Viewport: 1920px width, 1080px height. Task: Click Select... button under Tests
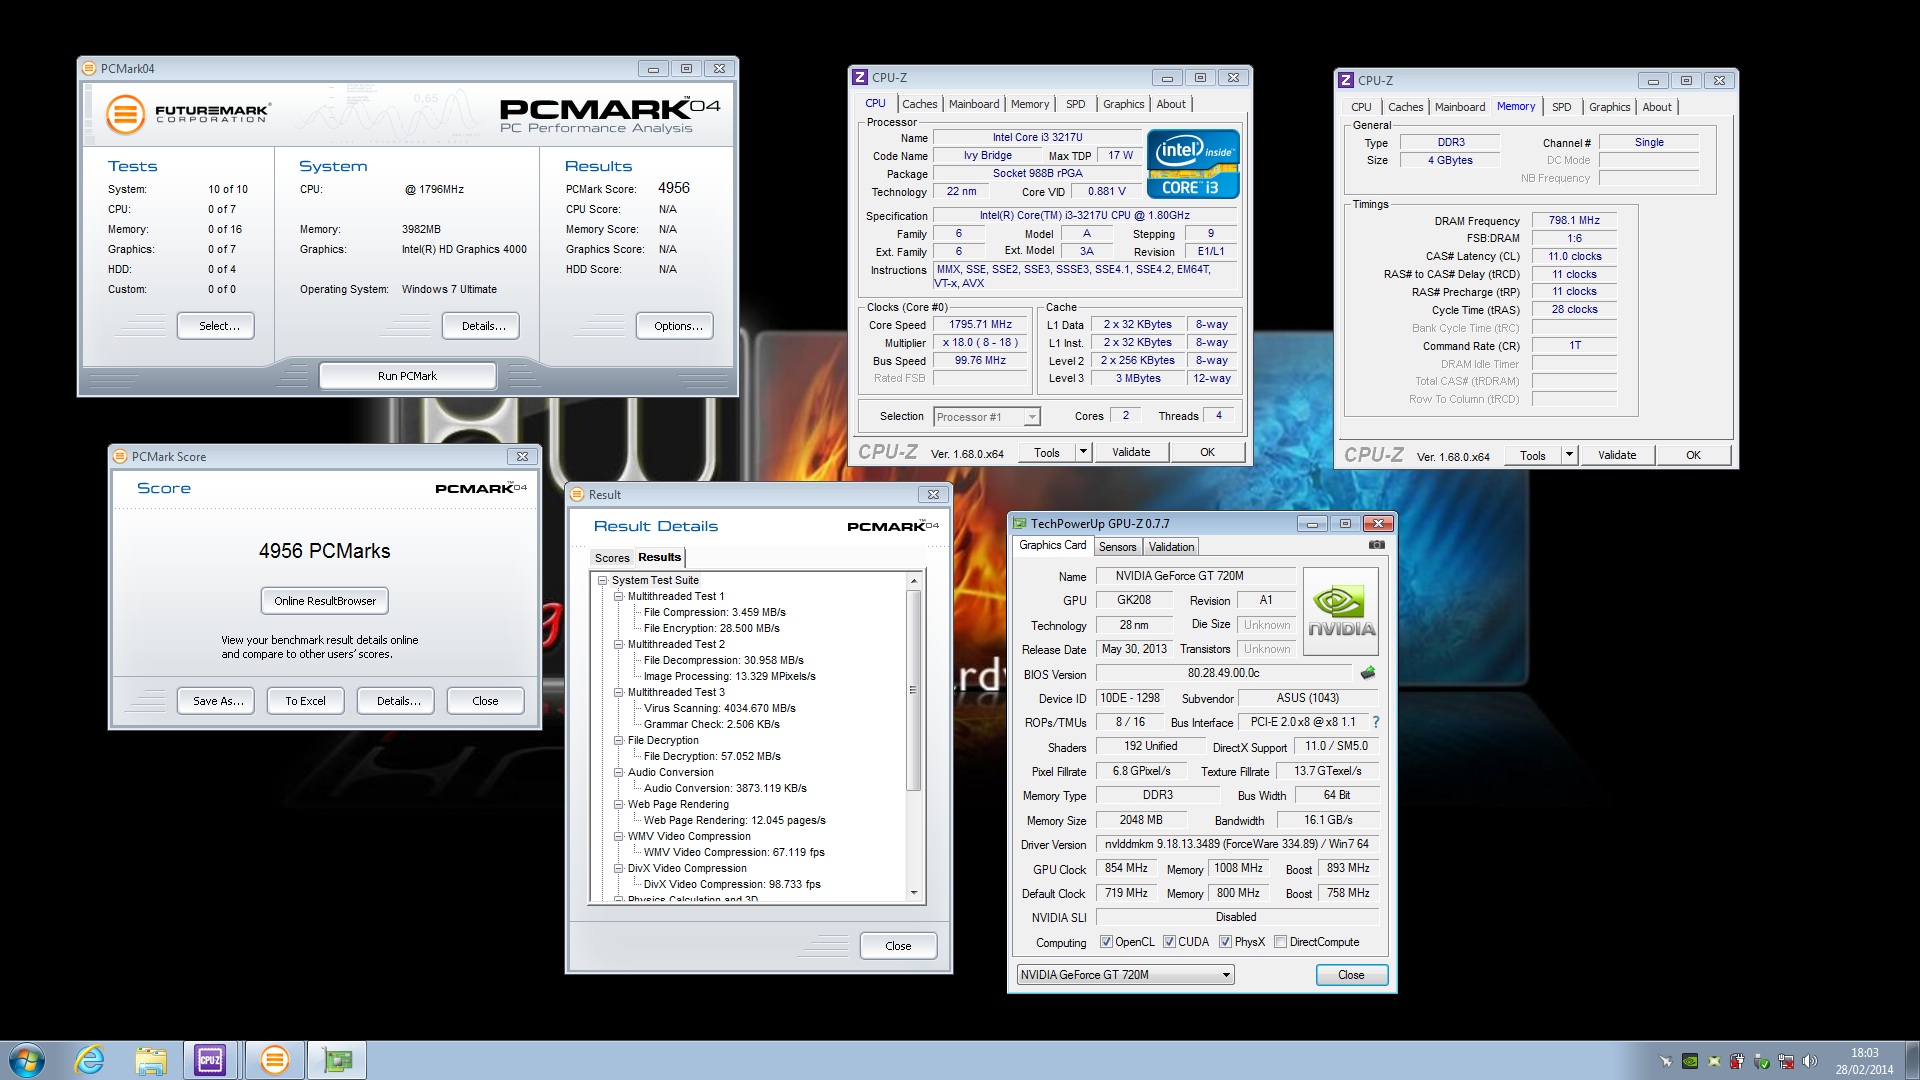216,326
